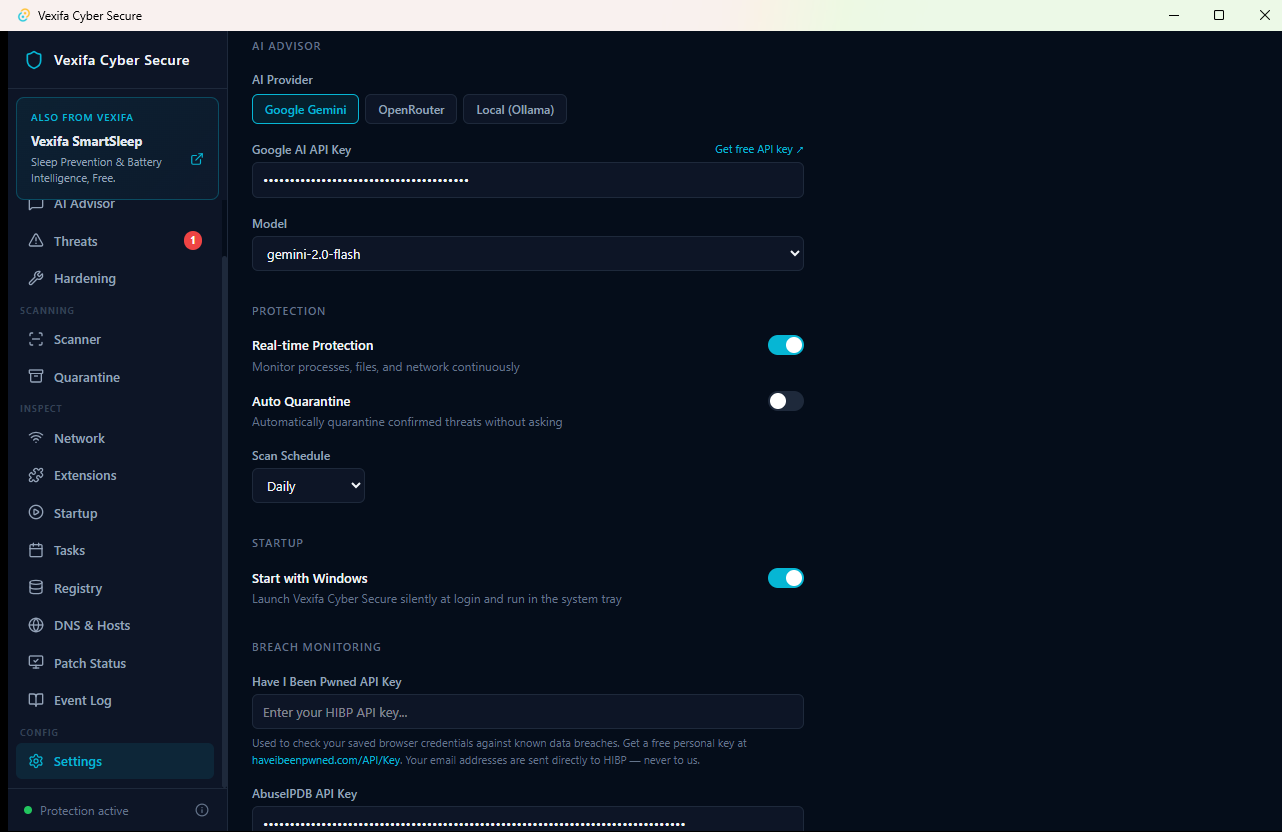1282x832 pixels.
Task: Click the Protection active status text
Action: point(84,811)
